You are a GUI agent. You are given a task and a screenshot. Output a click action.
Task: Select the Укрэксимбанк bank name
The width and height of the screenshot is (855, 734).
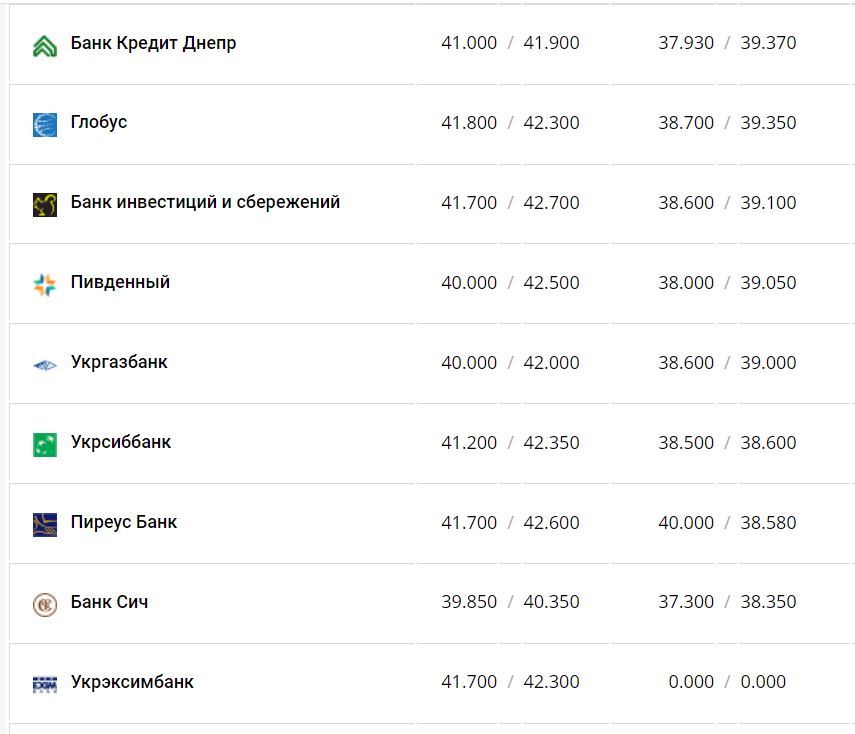point(129,682)
